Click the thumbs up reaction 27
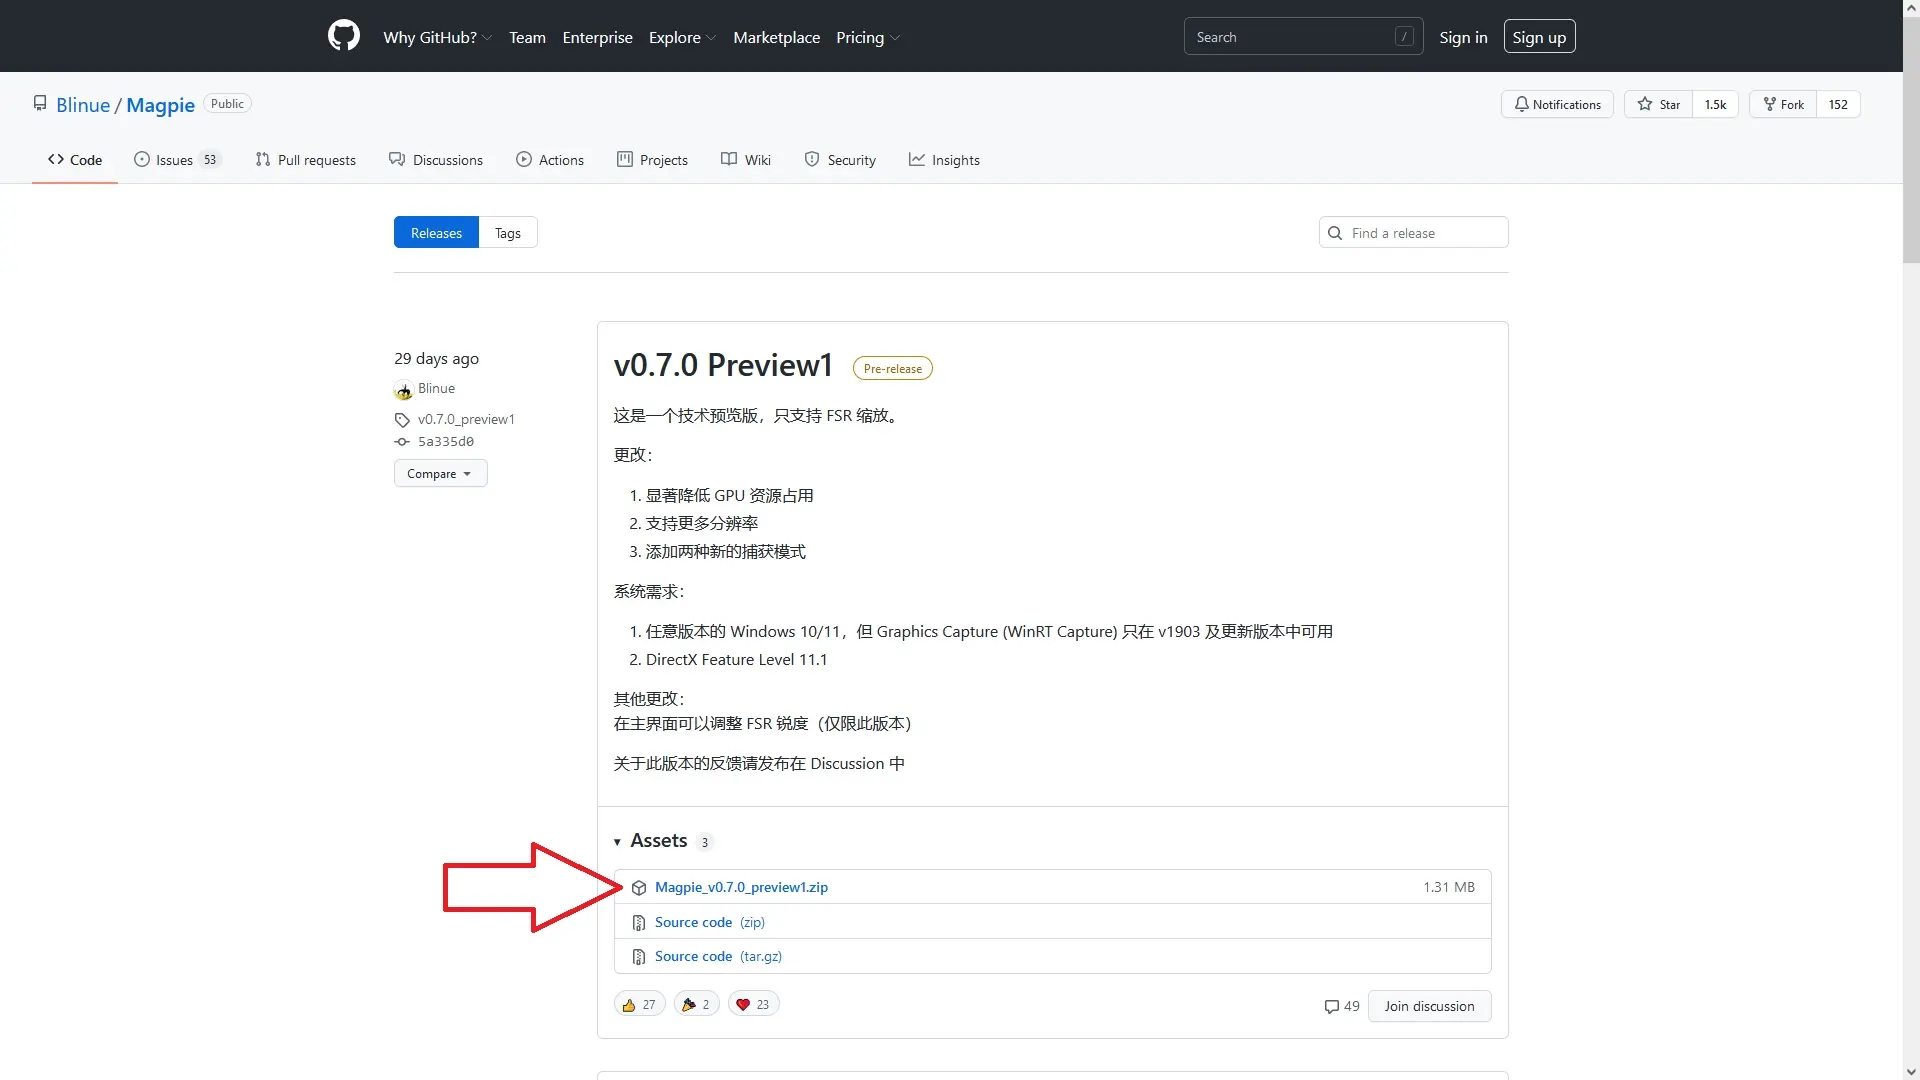Screen dimensions: 1920x1080 pyautogui.click(x=639, y=1004)
